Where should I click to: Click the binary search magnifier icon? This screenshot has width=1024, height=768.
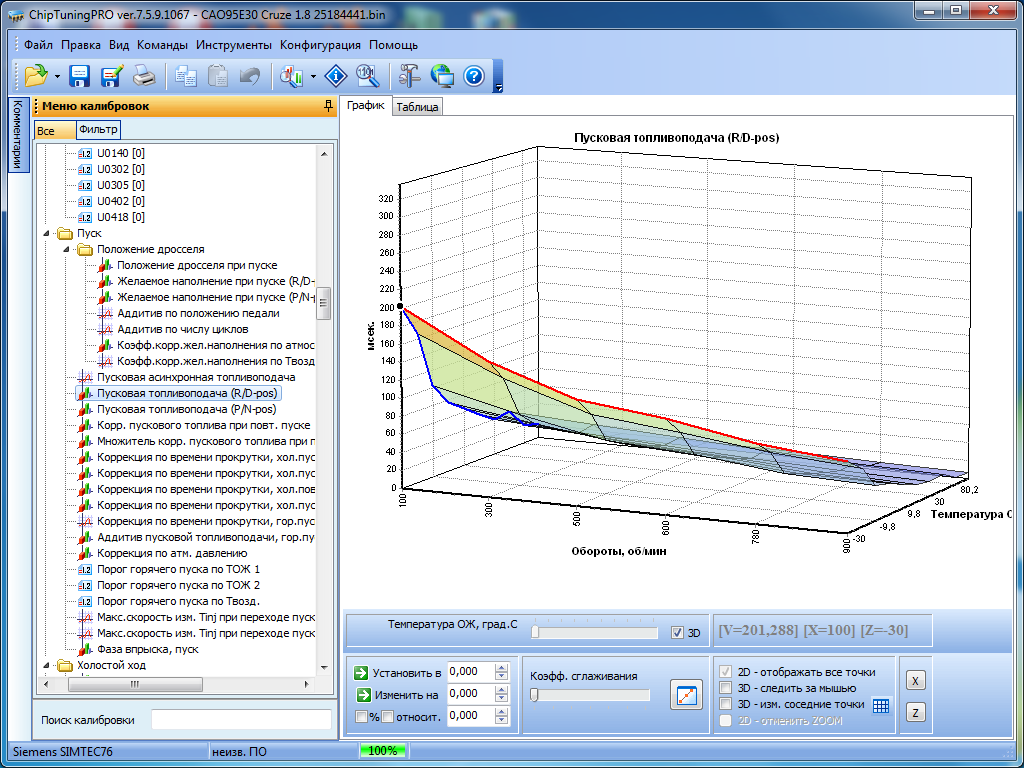pos(366,76)
